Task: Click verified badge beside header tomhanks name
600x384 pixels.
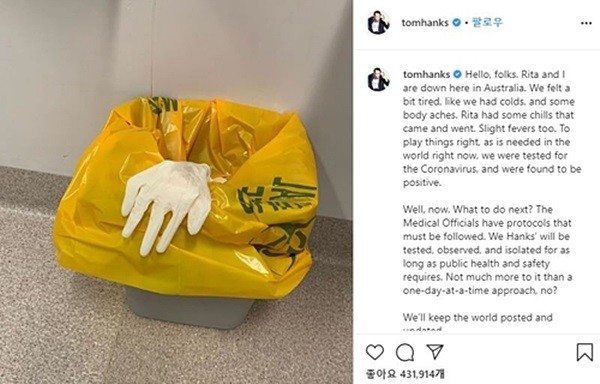Action: point(457,23)
